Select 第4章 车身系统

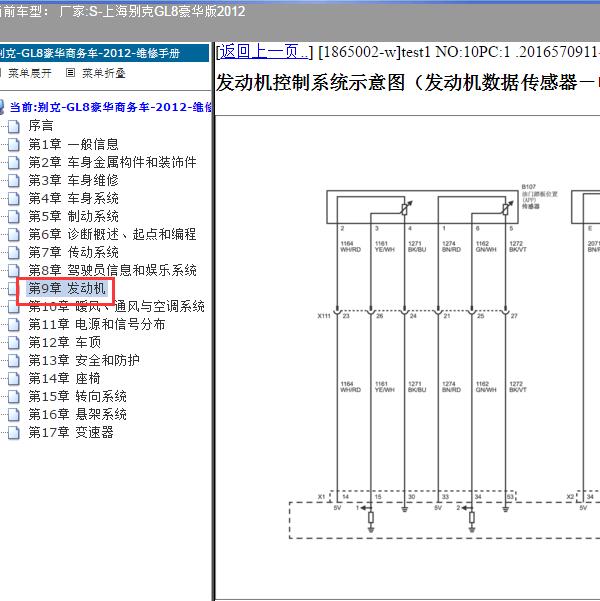74,198
